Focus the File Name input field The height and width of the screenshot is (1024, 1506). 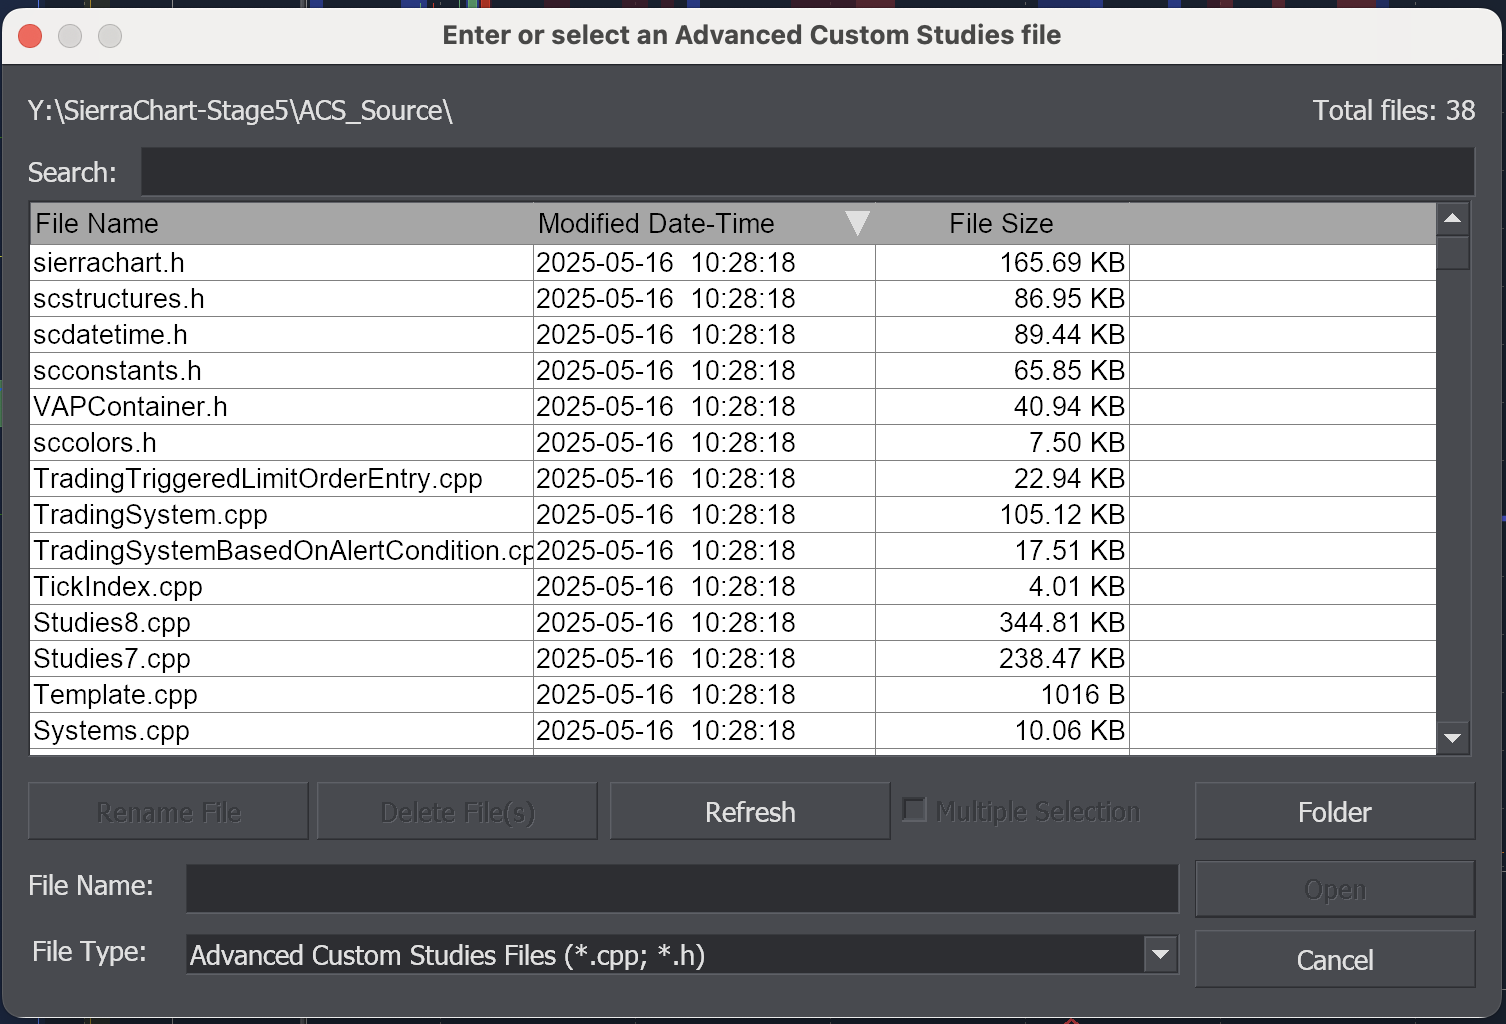point(682,888)
